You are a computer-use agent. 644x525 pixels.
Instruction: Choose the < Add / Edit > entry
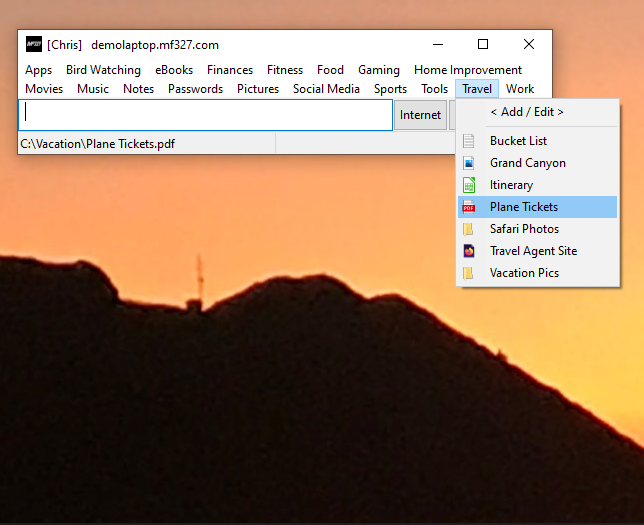[538, 112]
